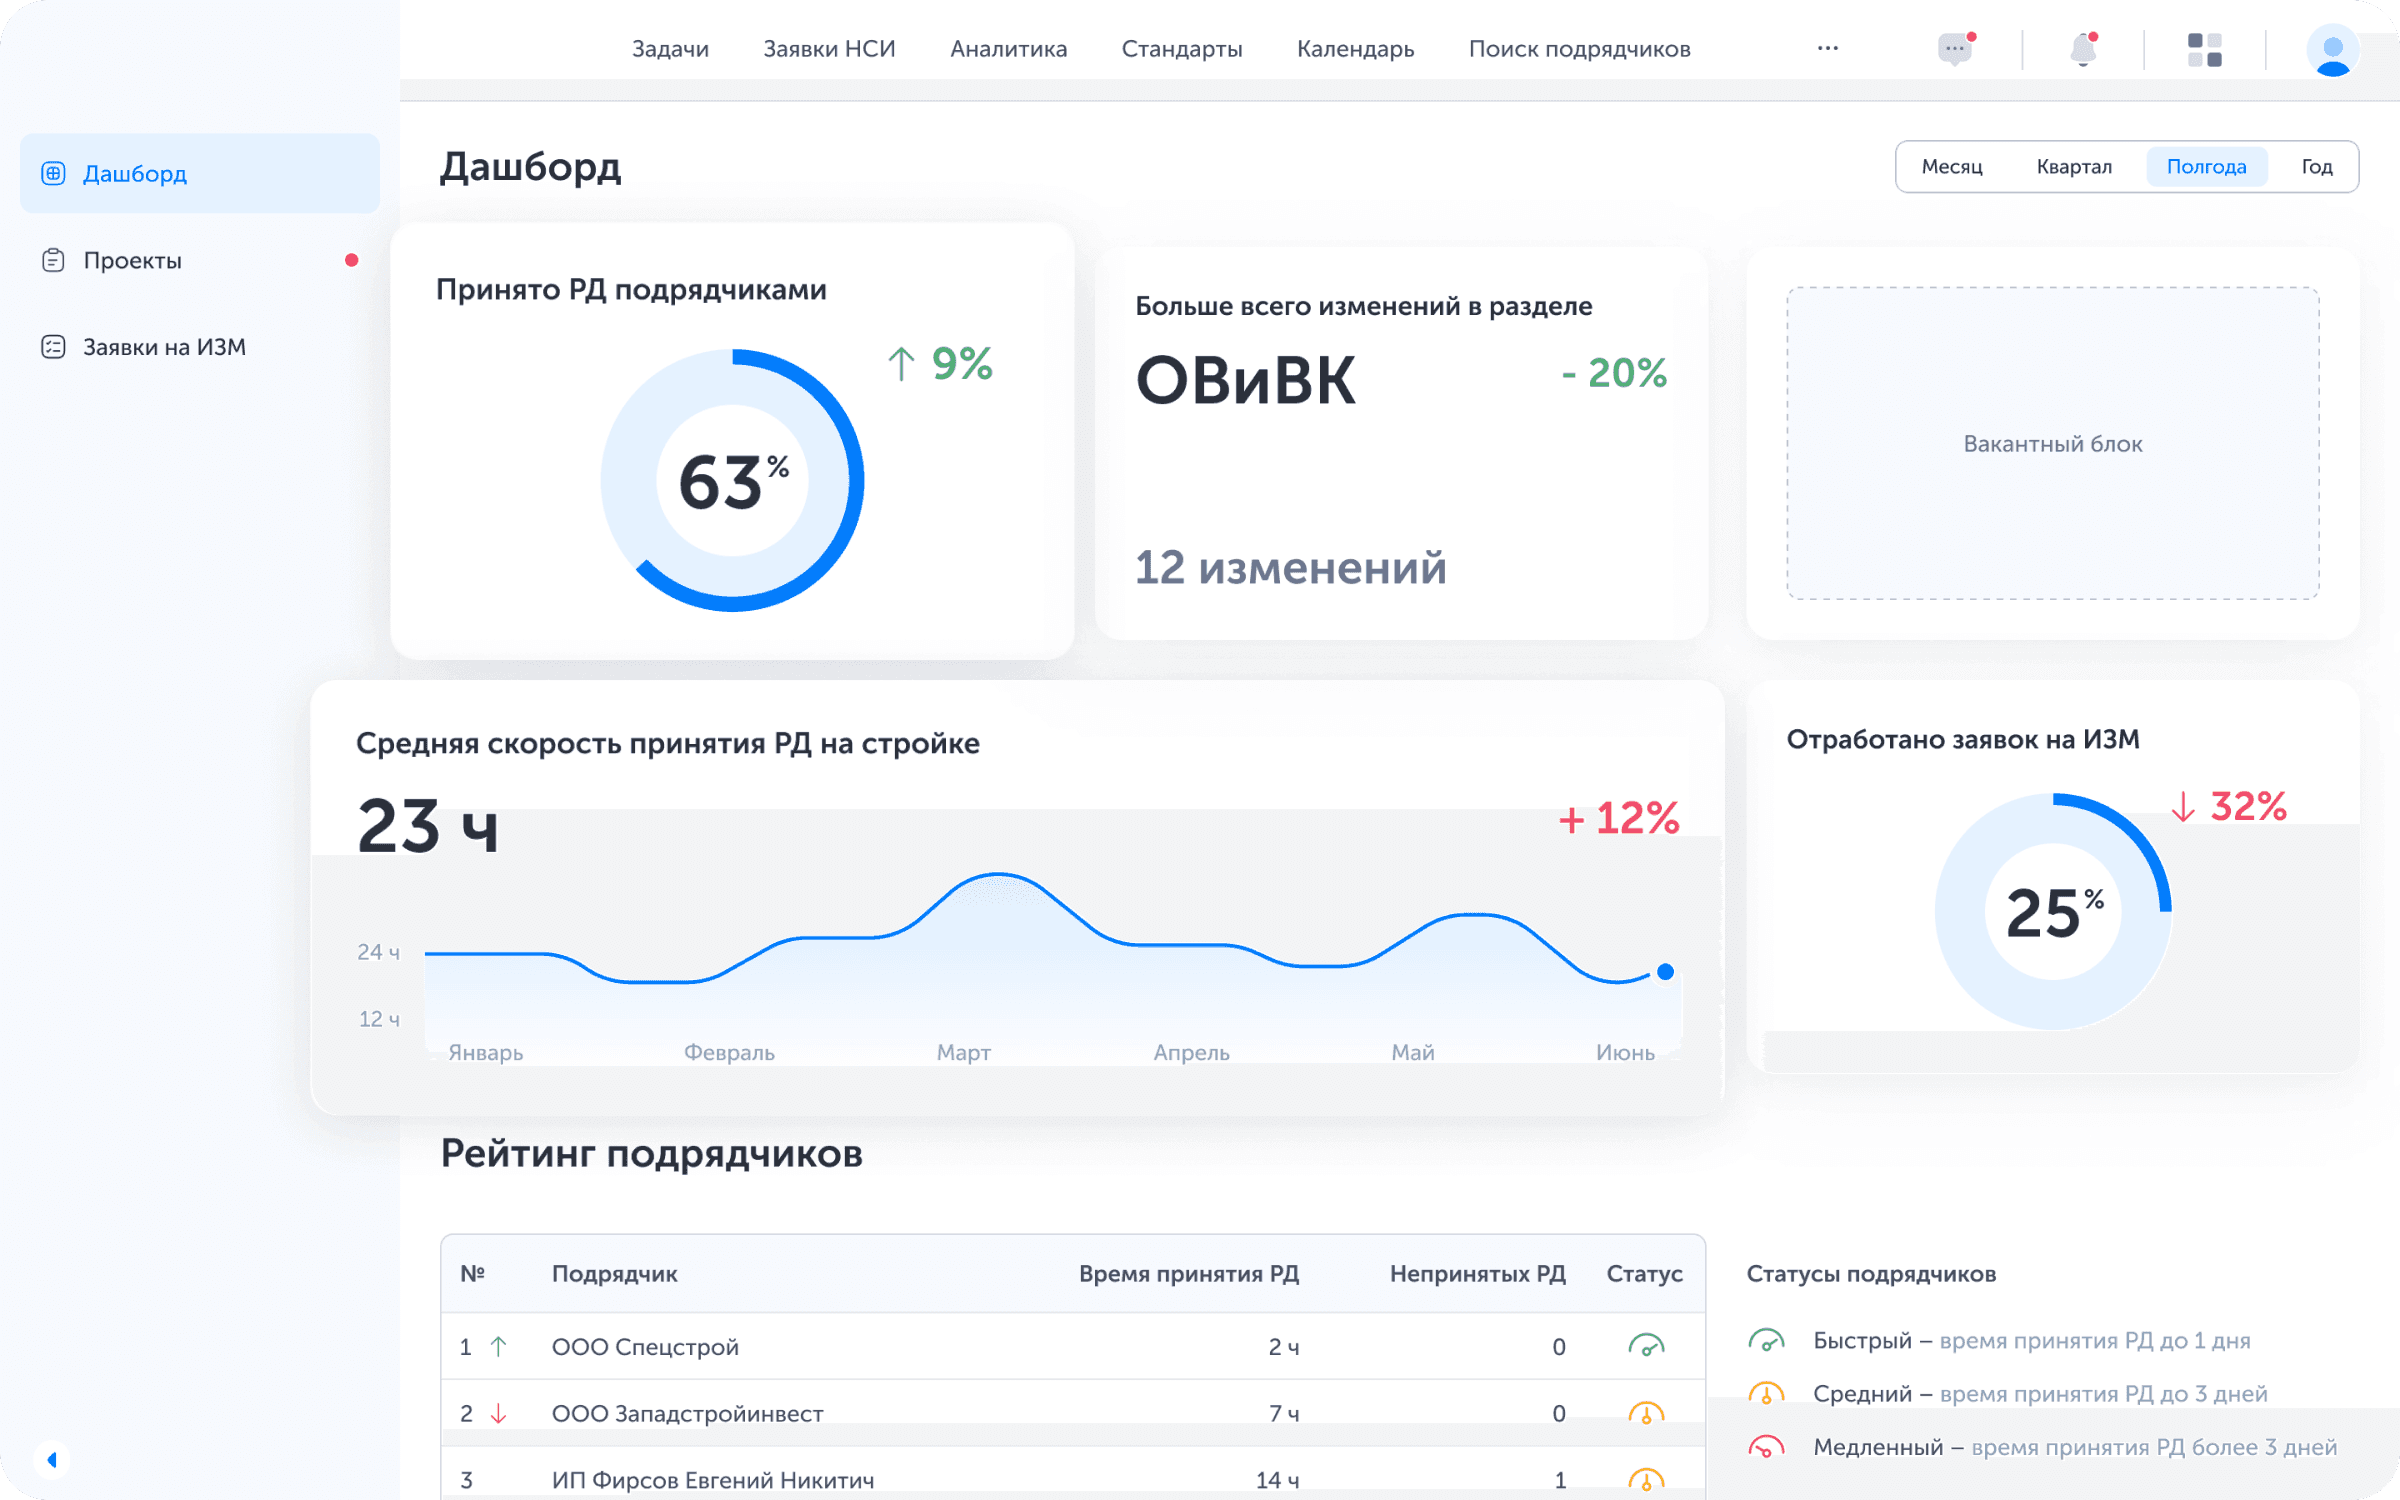The height and width of the screenshot is (1500, 2400).
Task: Click the Проекты clipboard icon
Action: tap(53, 260)
